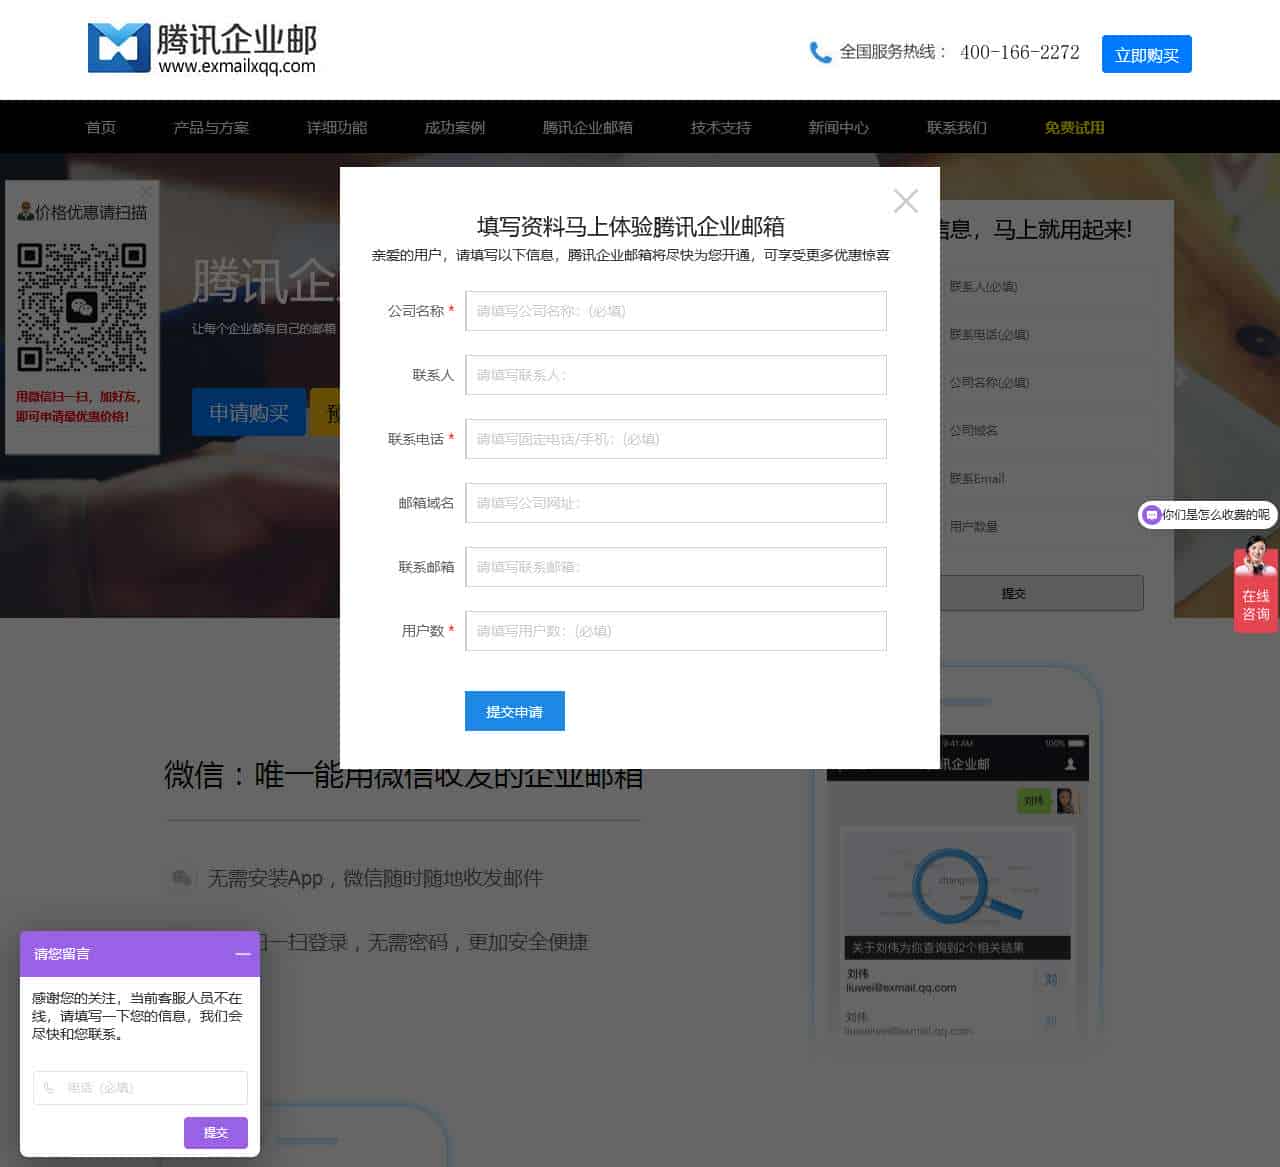Select 成功案例 in the nav bar
Image resolution: width=1280 pixels, height=1167 pixels.
pyautogui.click(x=455, y=127)
